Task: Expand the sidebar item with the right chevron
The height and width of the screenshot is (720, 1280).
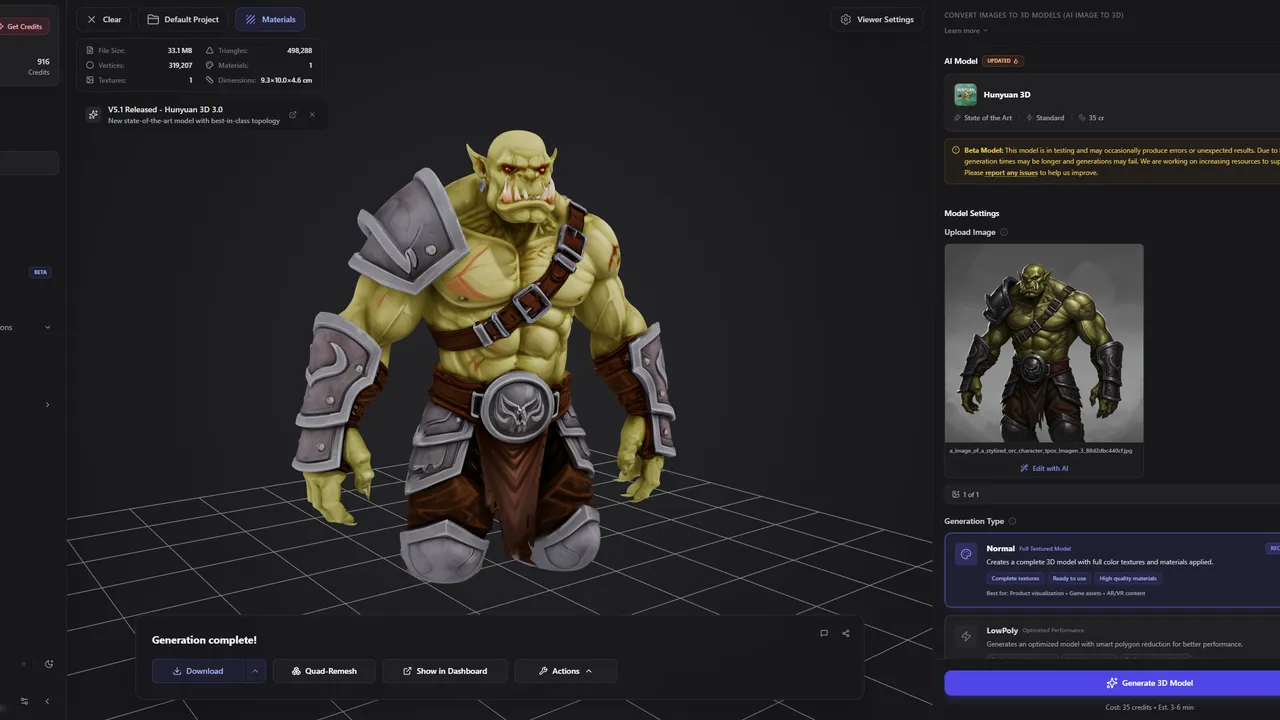Action: (47, 405)
